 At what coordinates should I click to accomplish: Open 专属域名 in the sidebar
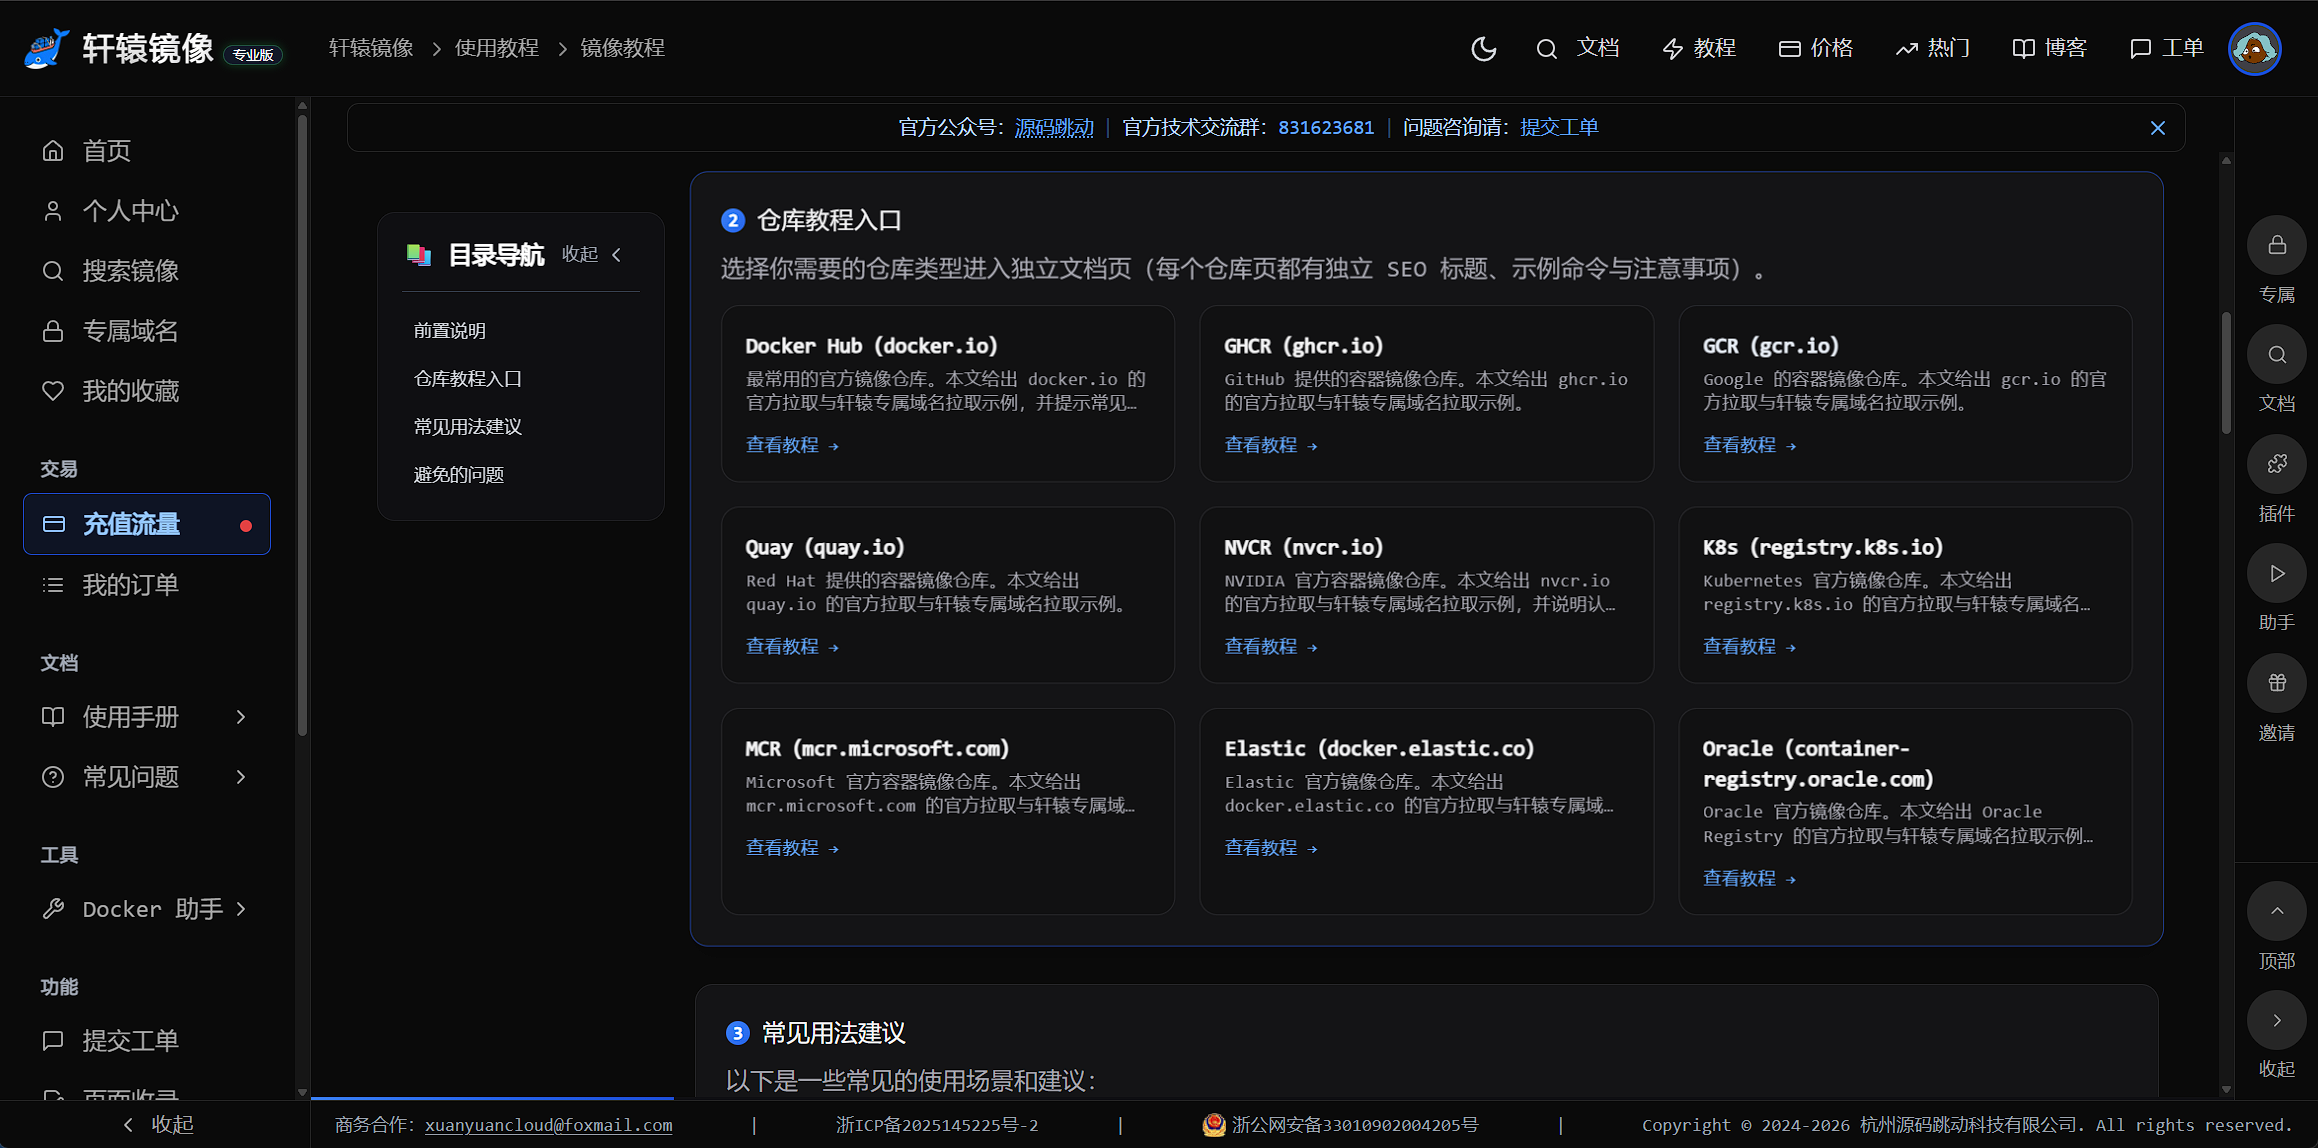(148, 331)
